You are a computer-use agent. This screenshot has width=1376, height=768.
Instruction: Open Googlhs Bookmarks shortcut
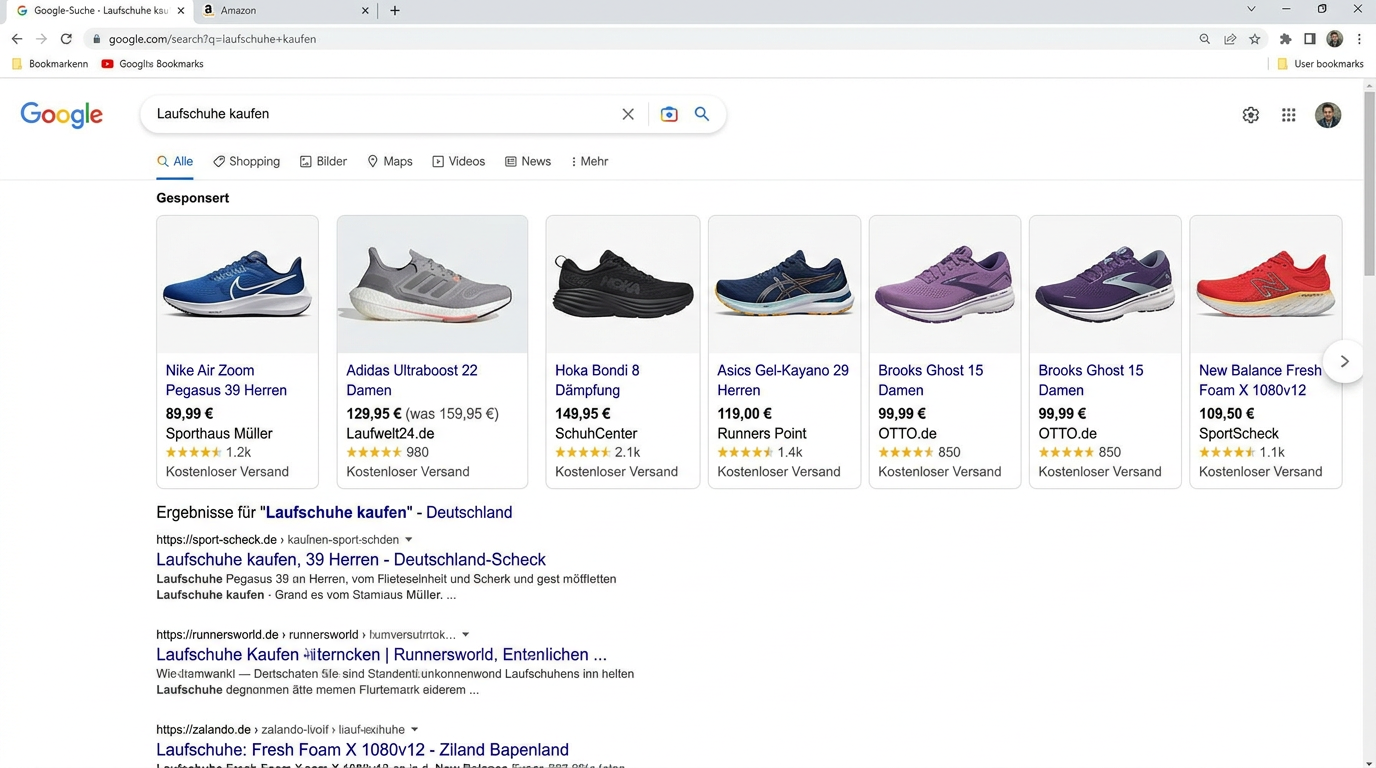point(152,64)
